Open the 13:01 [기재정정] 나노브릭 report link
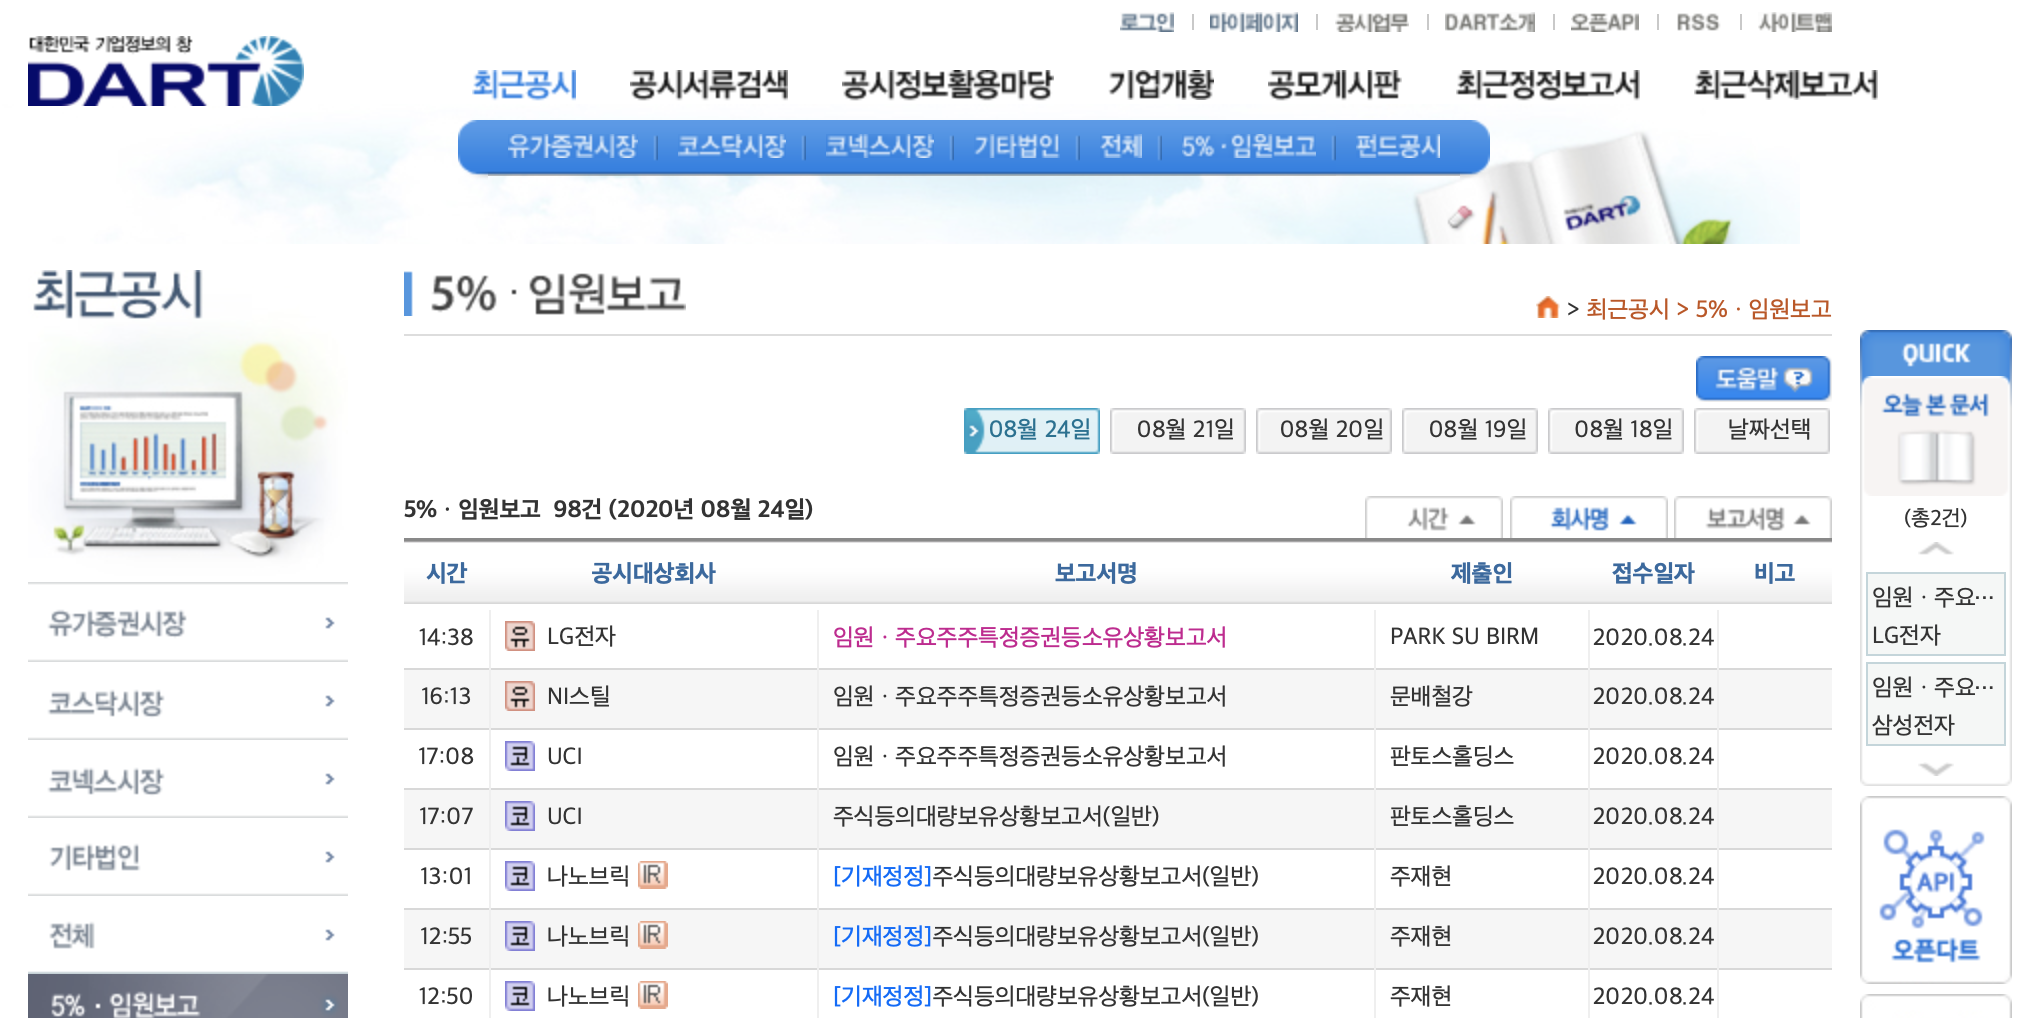This screenshot has height=1018, width=2024. point(1045,876)
